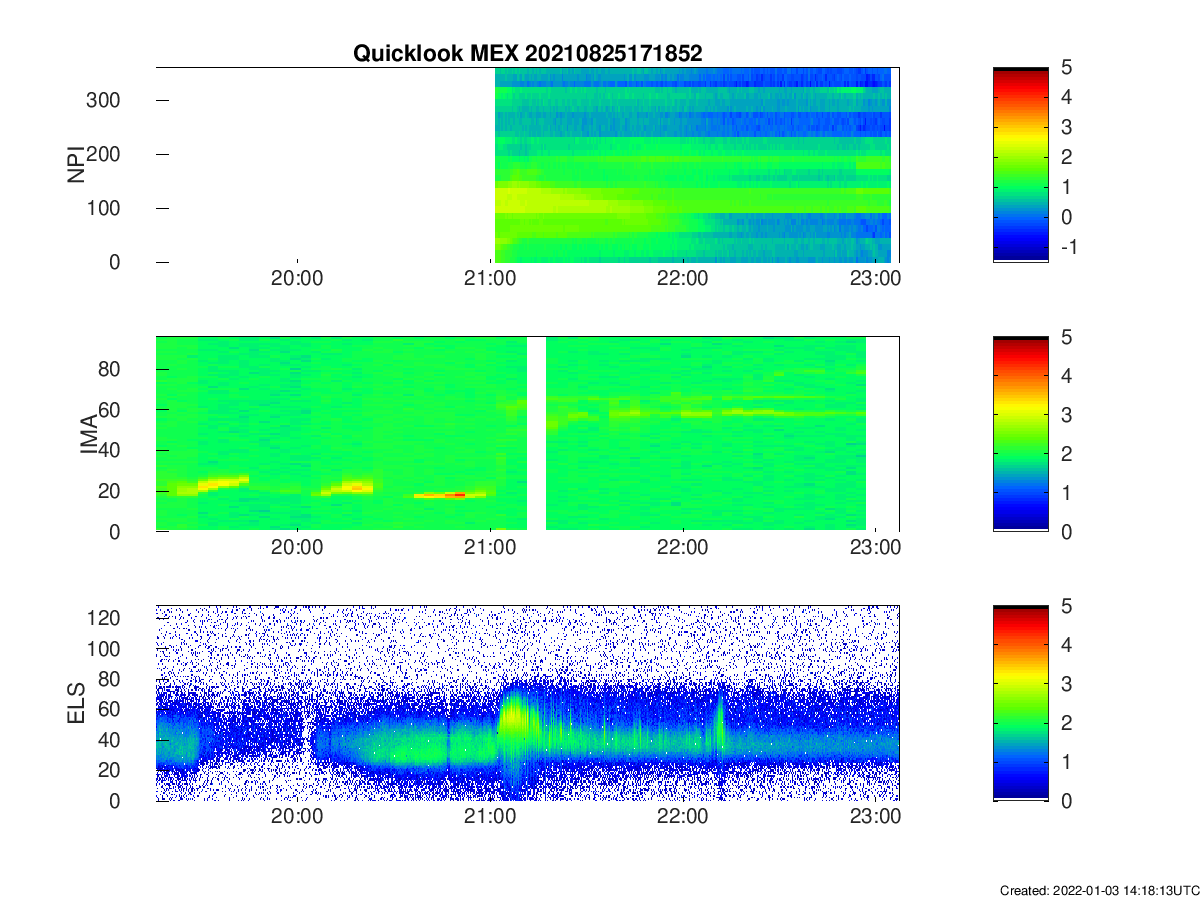The image size is (1200, 900).
Task: Click the "3" label on NPI colorbar
Action: click(x=1066, y=128)
